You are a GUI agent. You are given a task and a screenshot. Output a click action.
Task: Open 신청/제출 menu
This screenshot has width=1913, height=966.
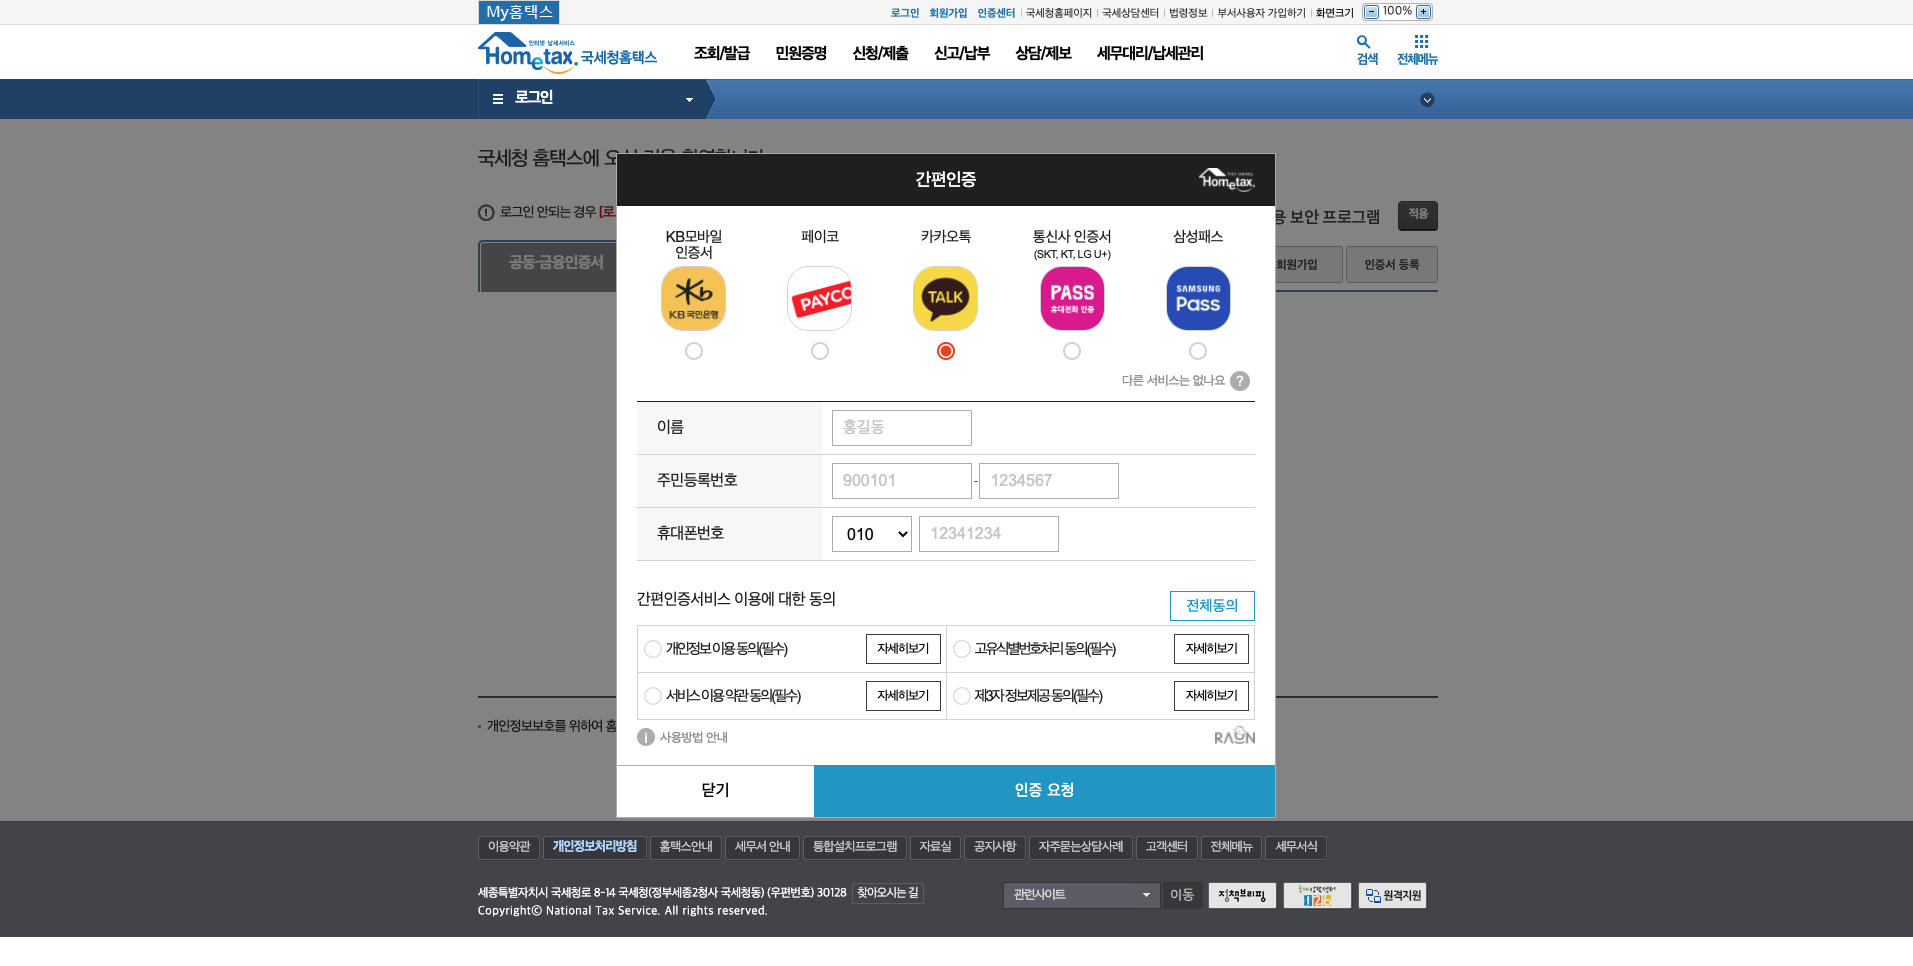click(x=880, y=53)
